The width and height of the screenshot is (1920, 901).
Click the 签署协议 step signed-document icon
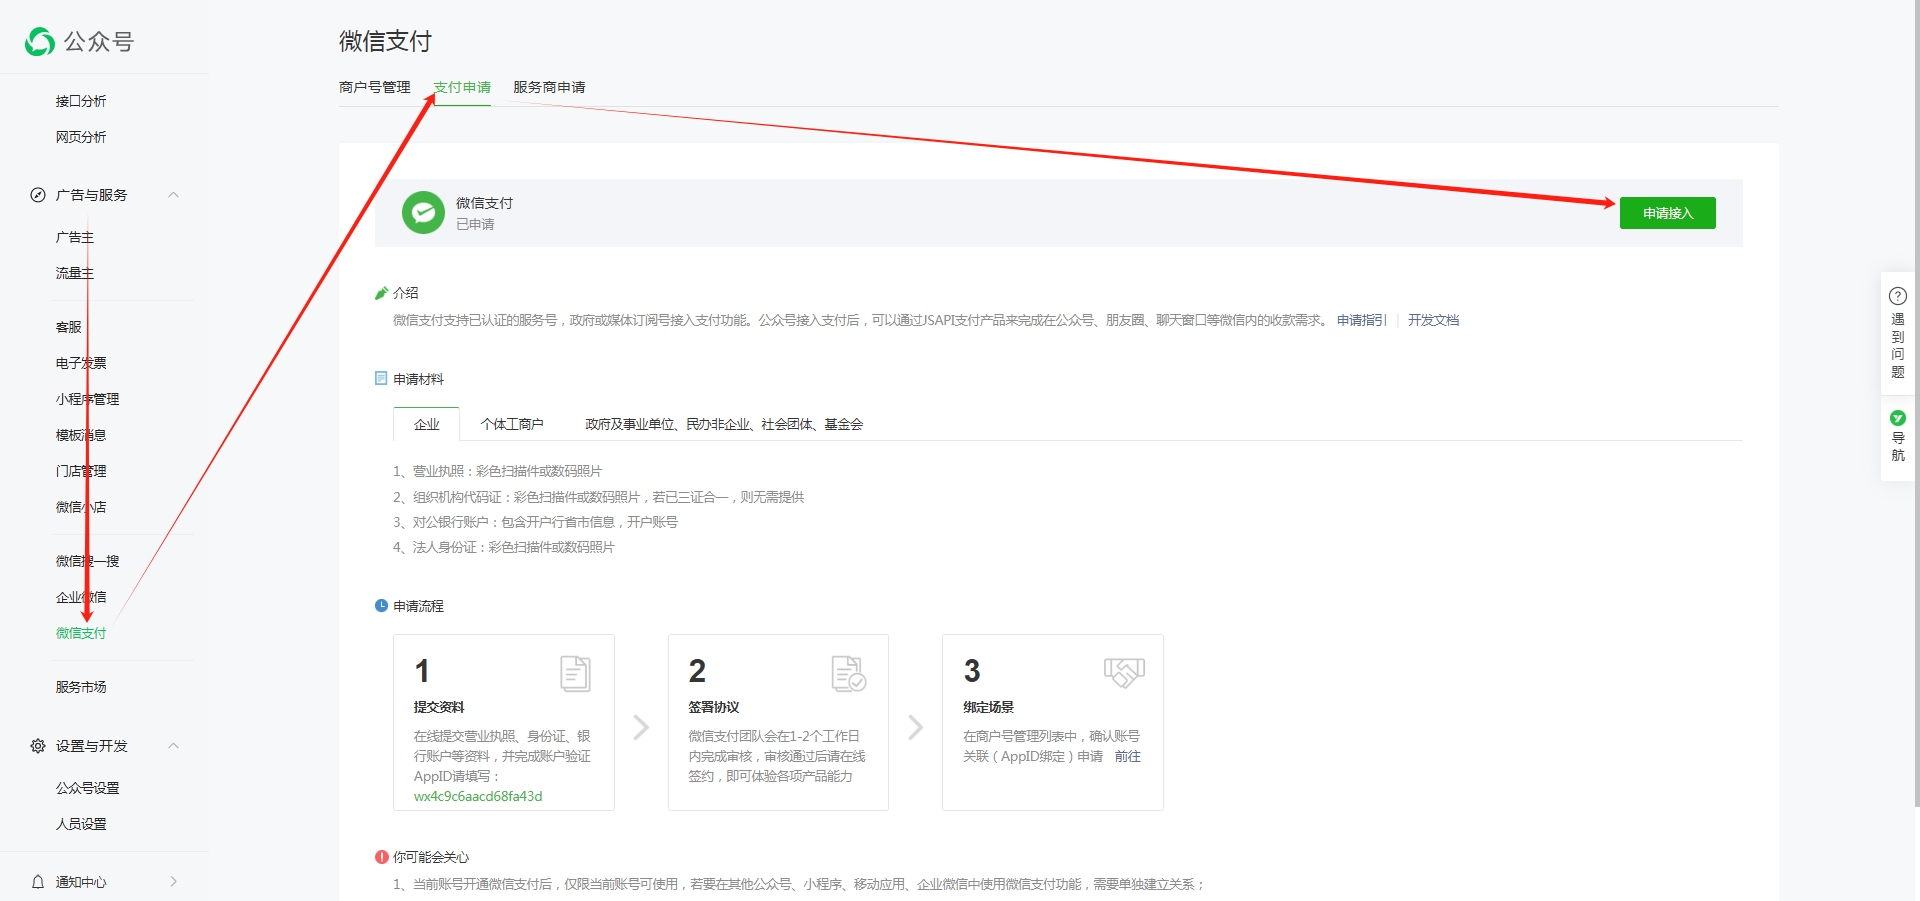point(849,674)
